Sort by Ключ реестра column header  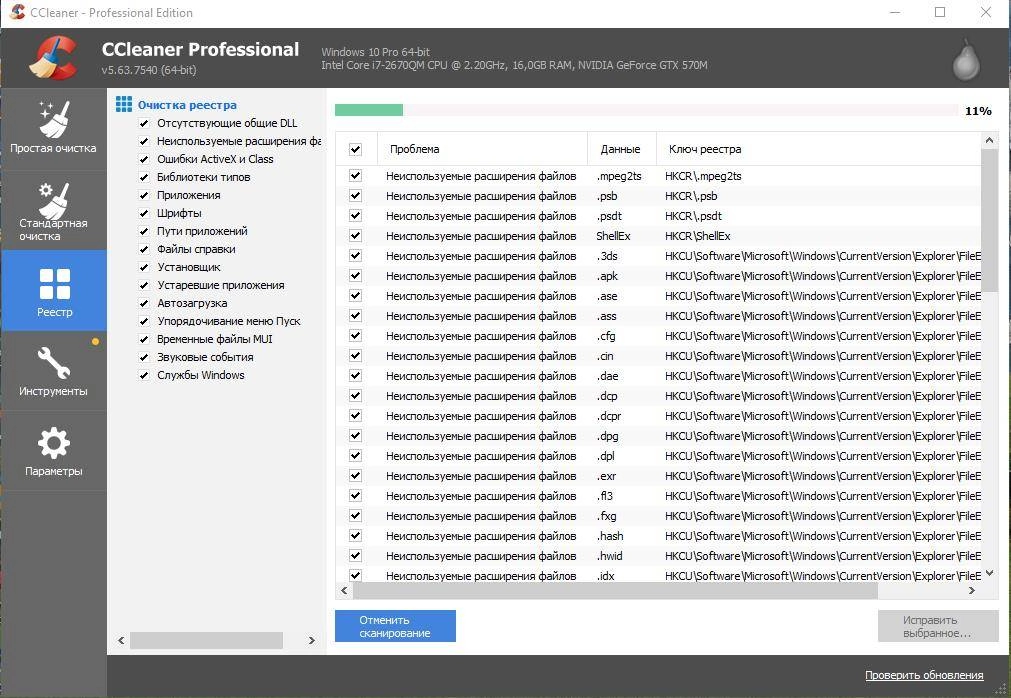[x=819, y=149]
